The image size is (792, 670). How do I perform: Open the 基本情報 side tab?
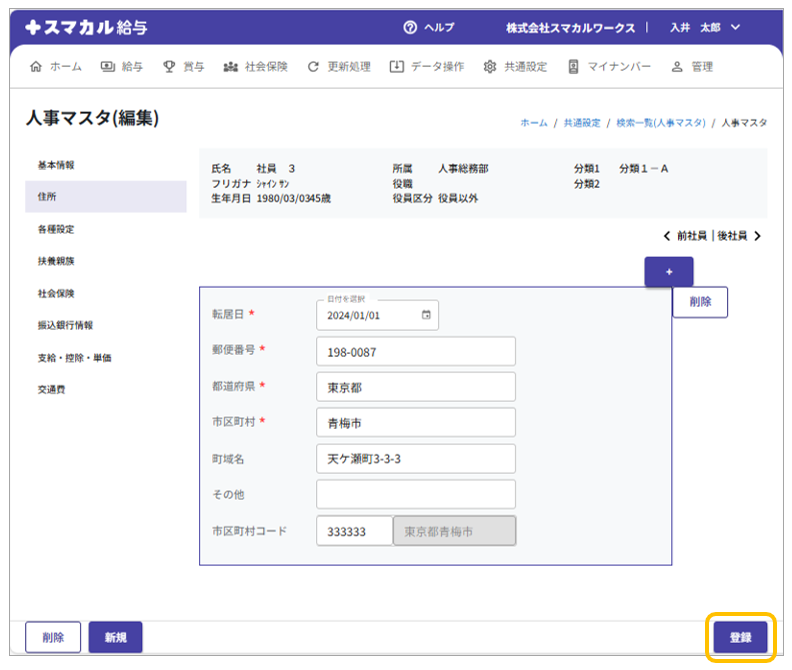[x=56, y=164]
